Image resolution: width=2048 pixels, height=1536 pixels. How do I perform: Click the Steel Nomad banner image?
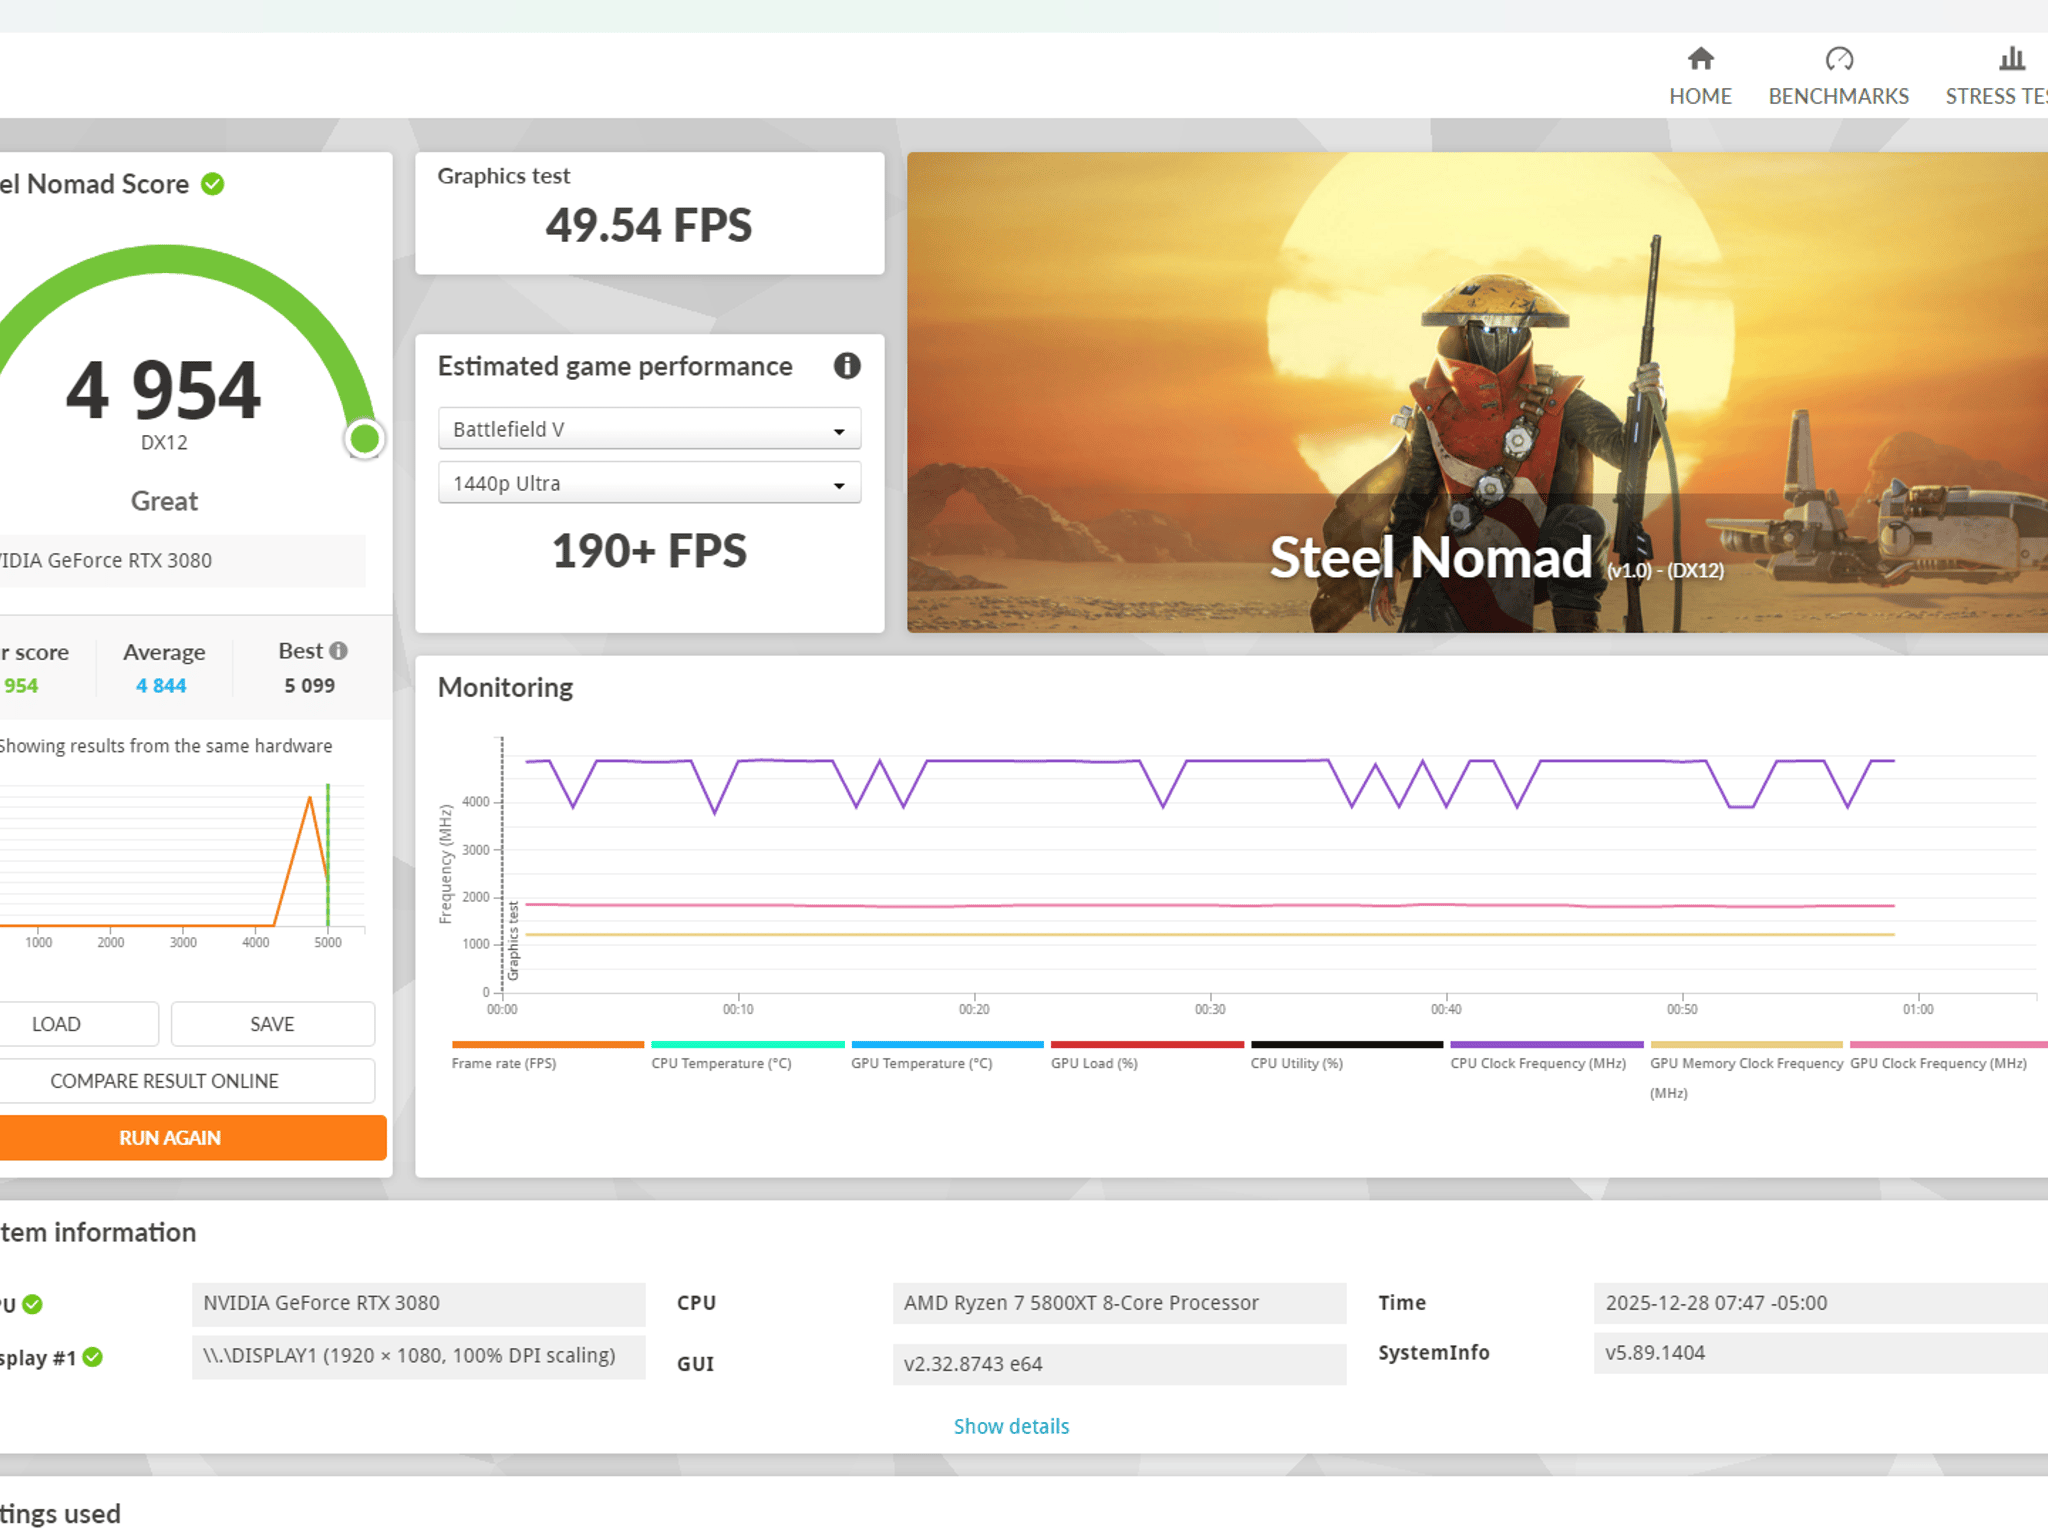click(x=1476, y=392)
